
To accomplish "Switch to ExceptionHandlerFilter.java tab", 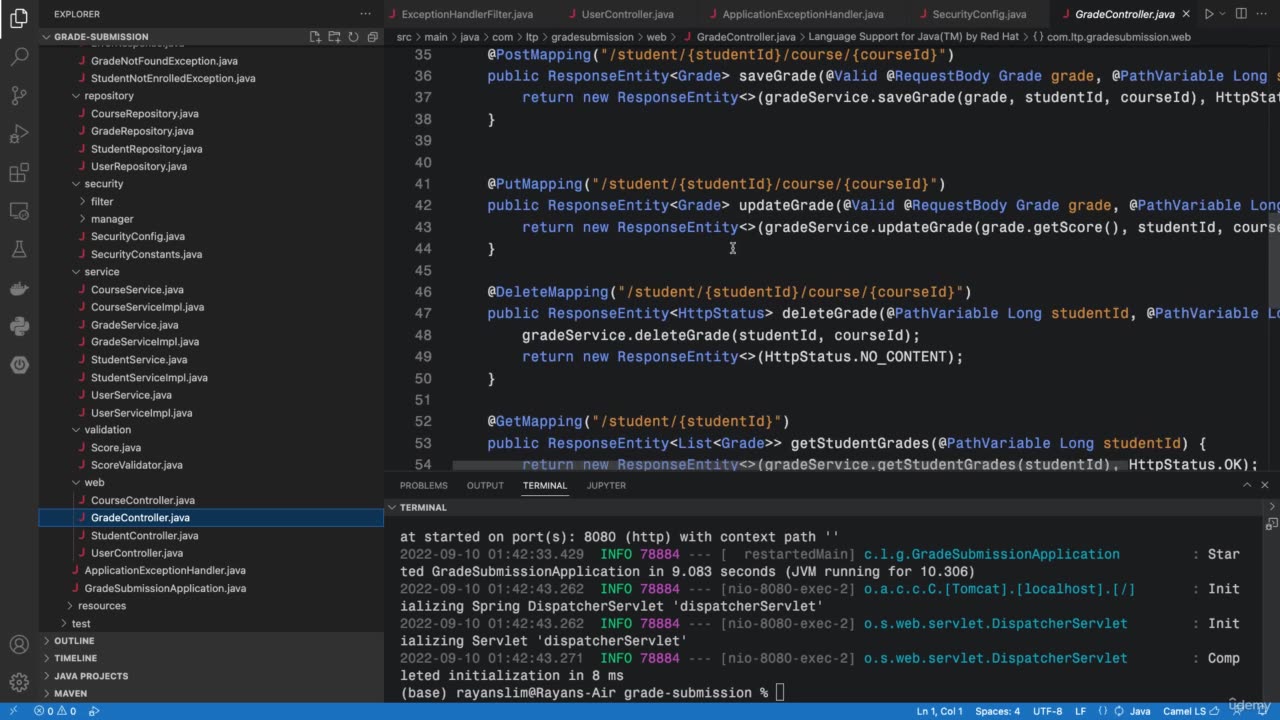I will pos(467,14).
